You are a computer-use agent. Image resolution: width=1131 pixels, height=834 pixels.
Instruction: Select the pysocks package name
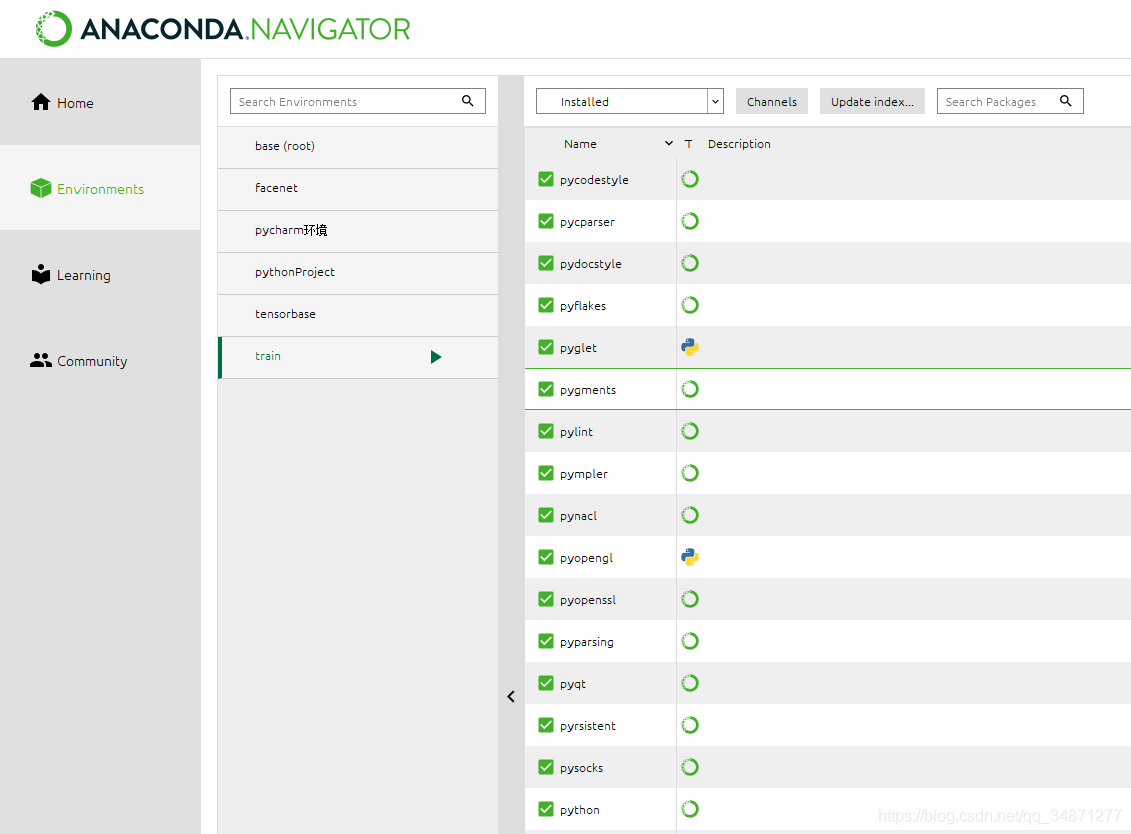click(581, 768)
